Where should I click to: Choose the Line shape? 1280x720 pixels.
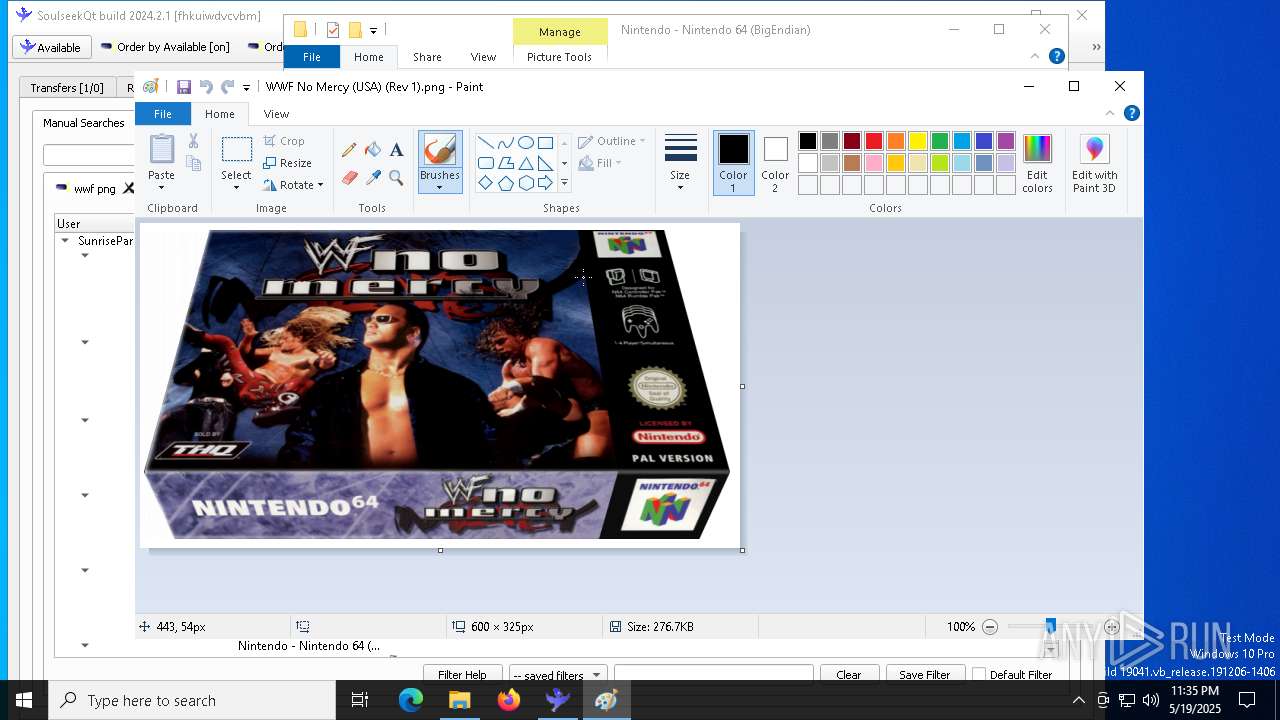coord(485,142)
